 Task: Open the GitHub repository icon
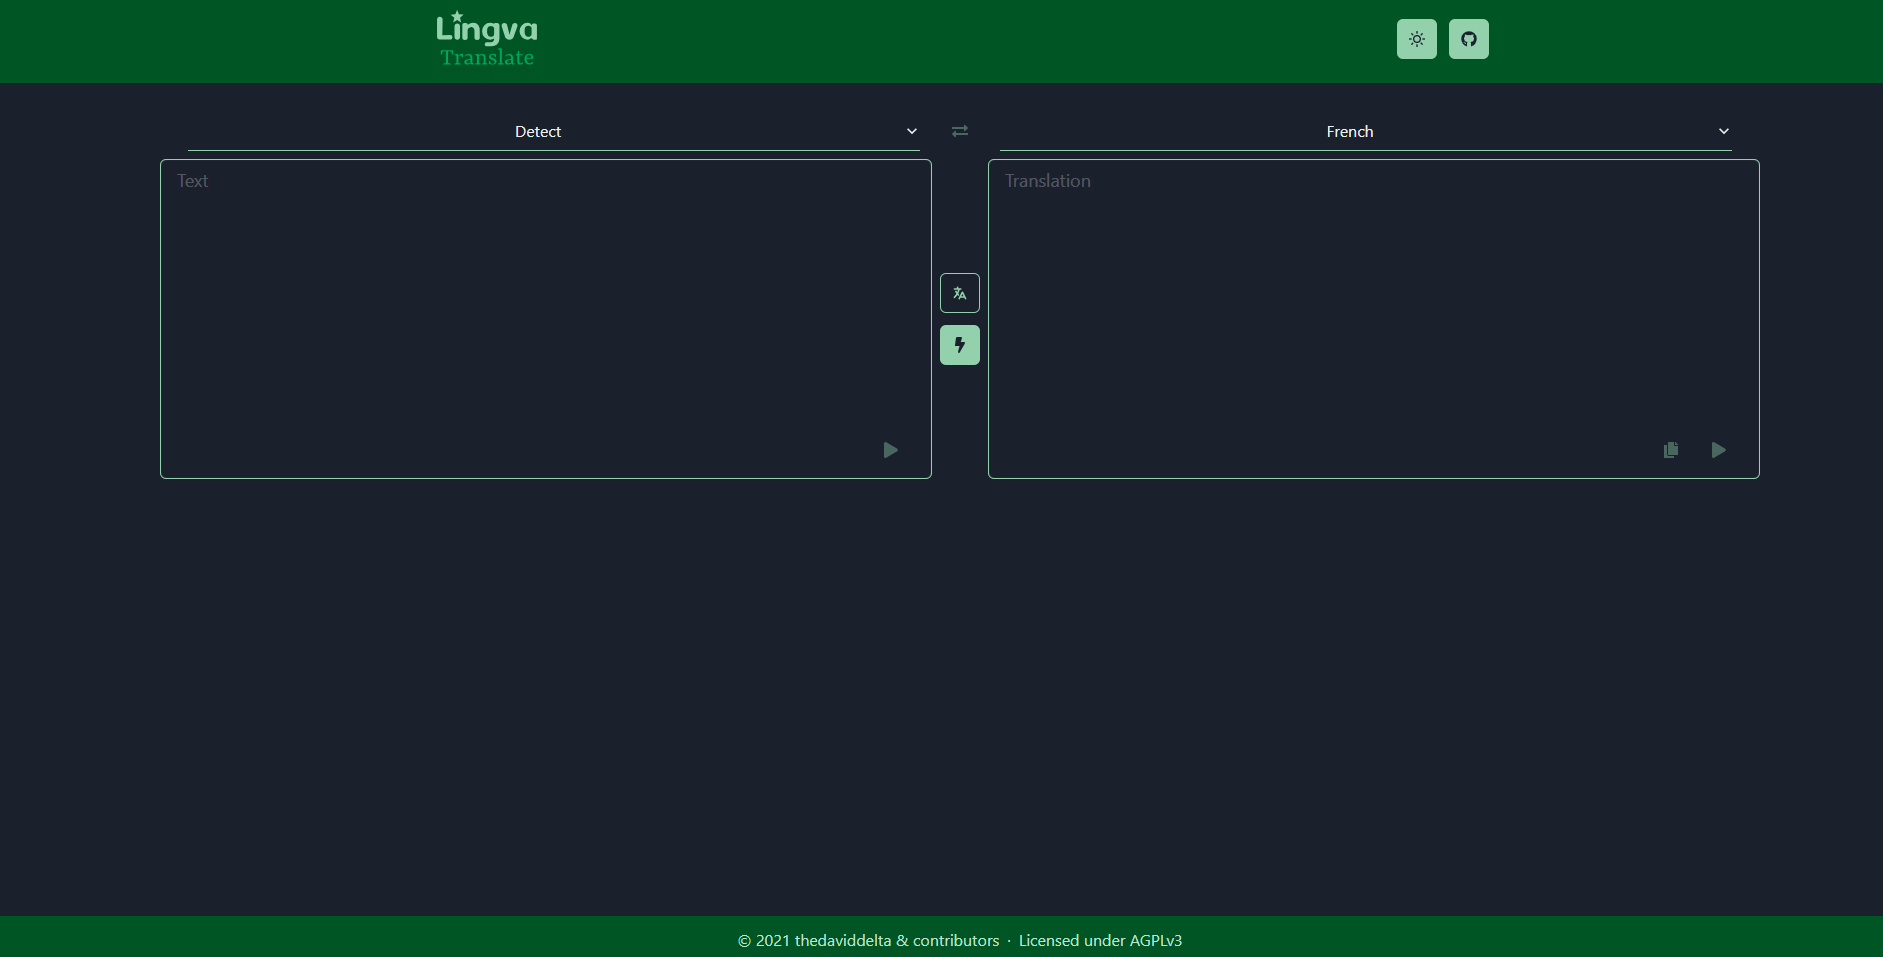tap(1468, 39)
